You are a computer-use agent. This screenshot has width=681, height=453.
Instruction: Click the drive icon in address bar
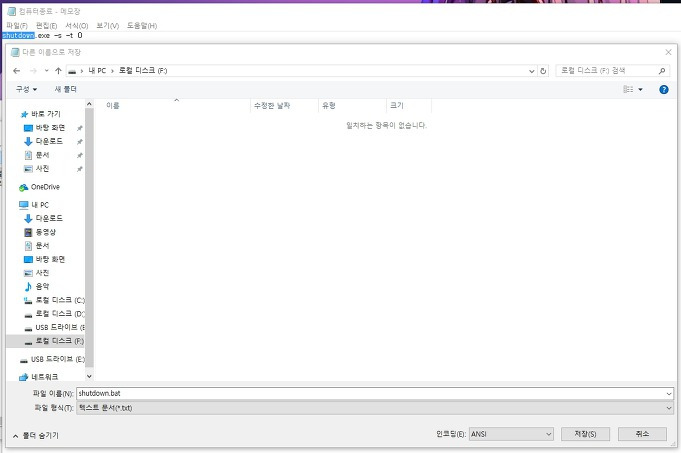pos(72,71)
